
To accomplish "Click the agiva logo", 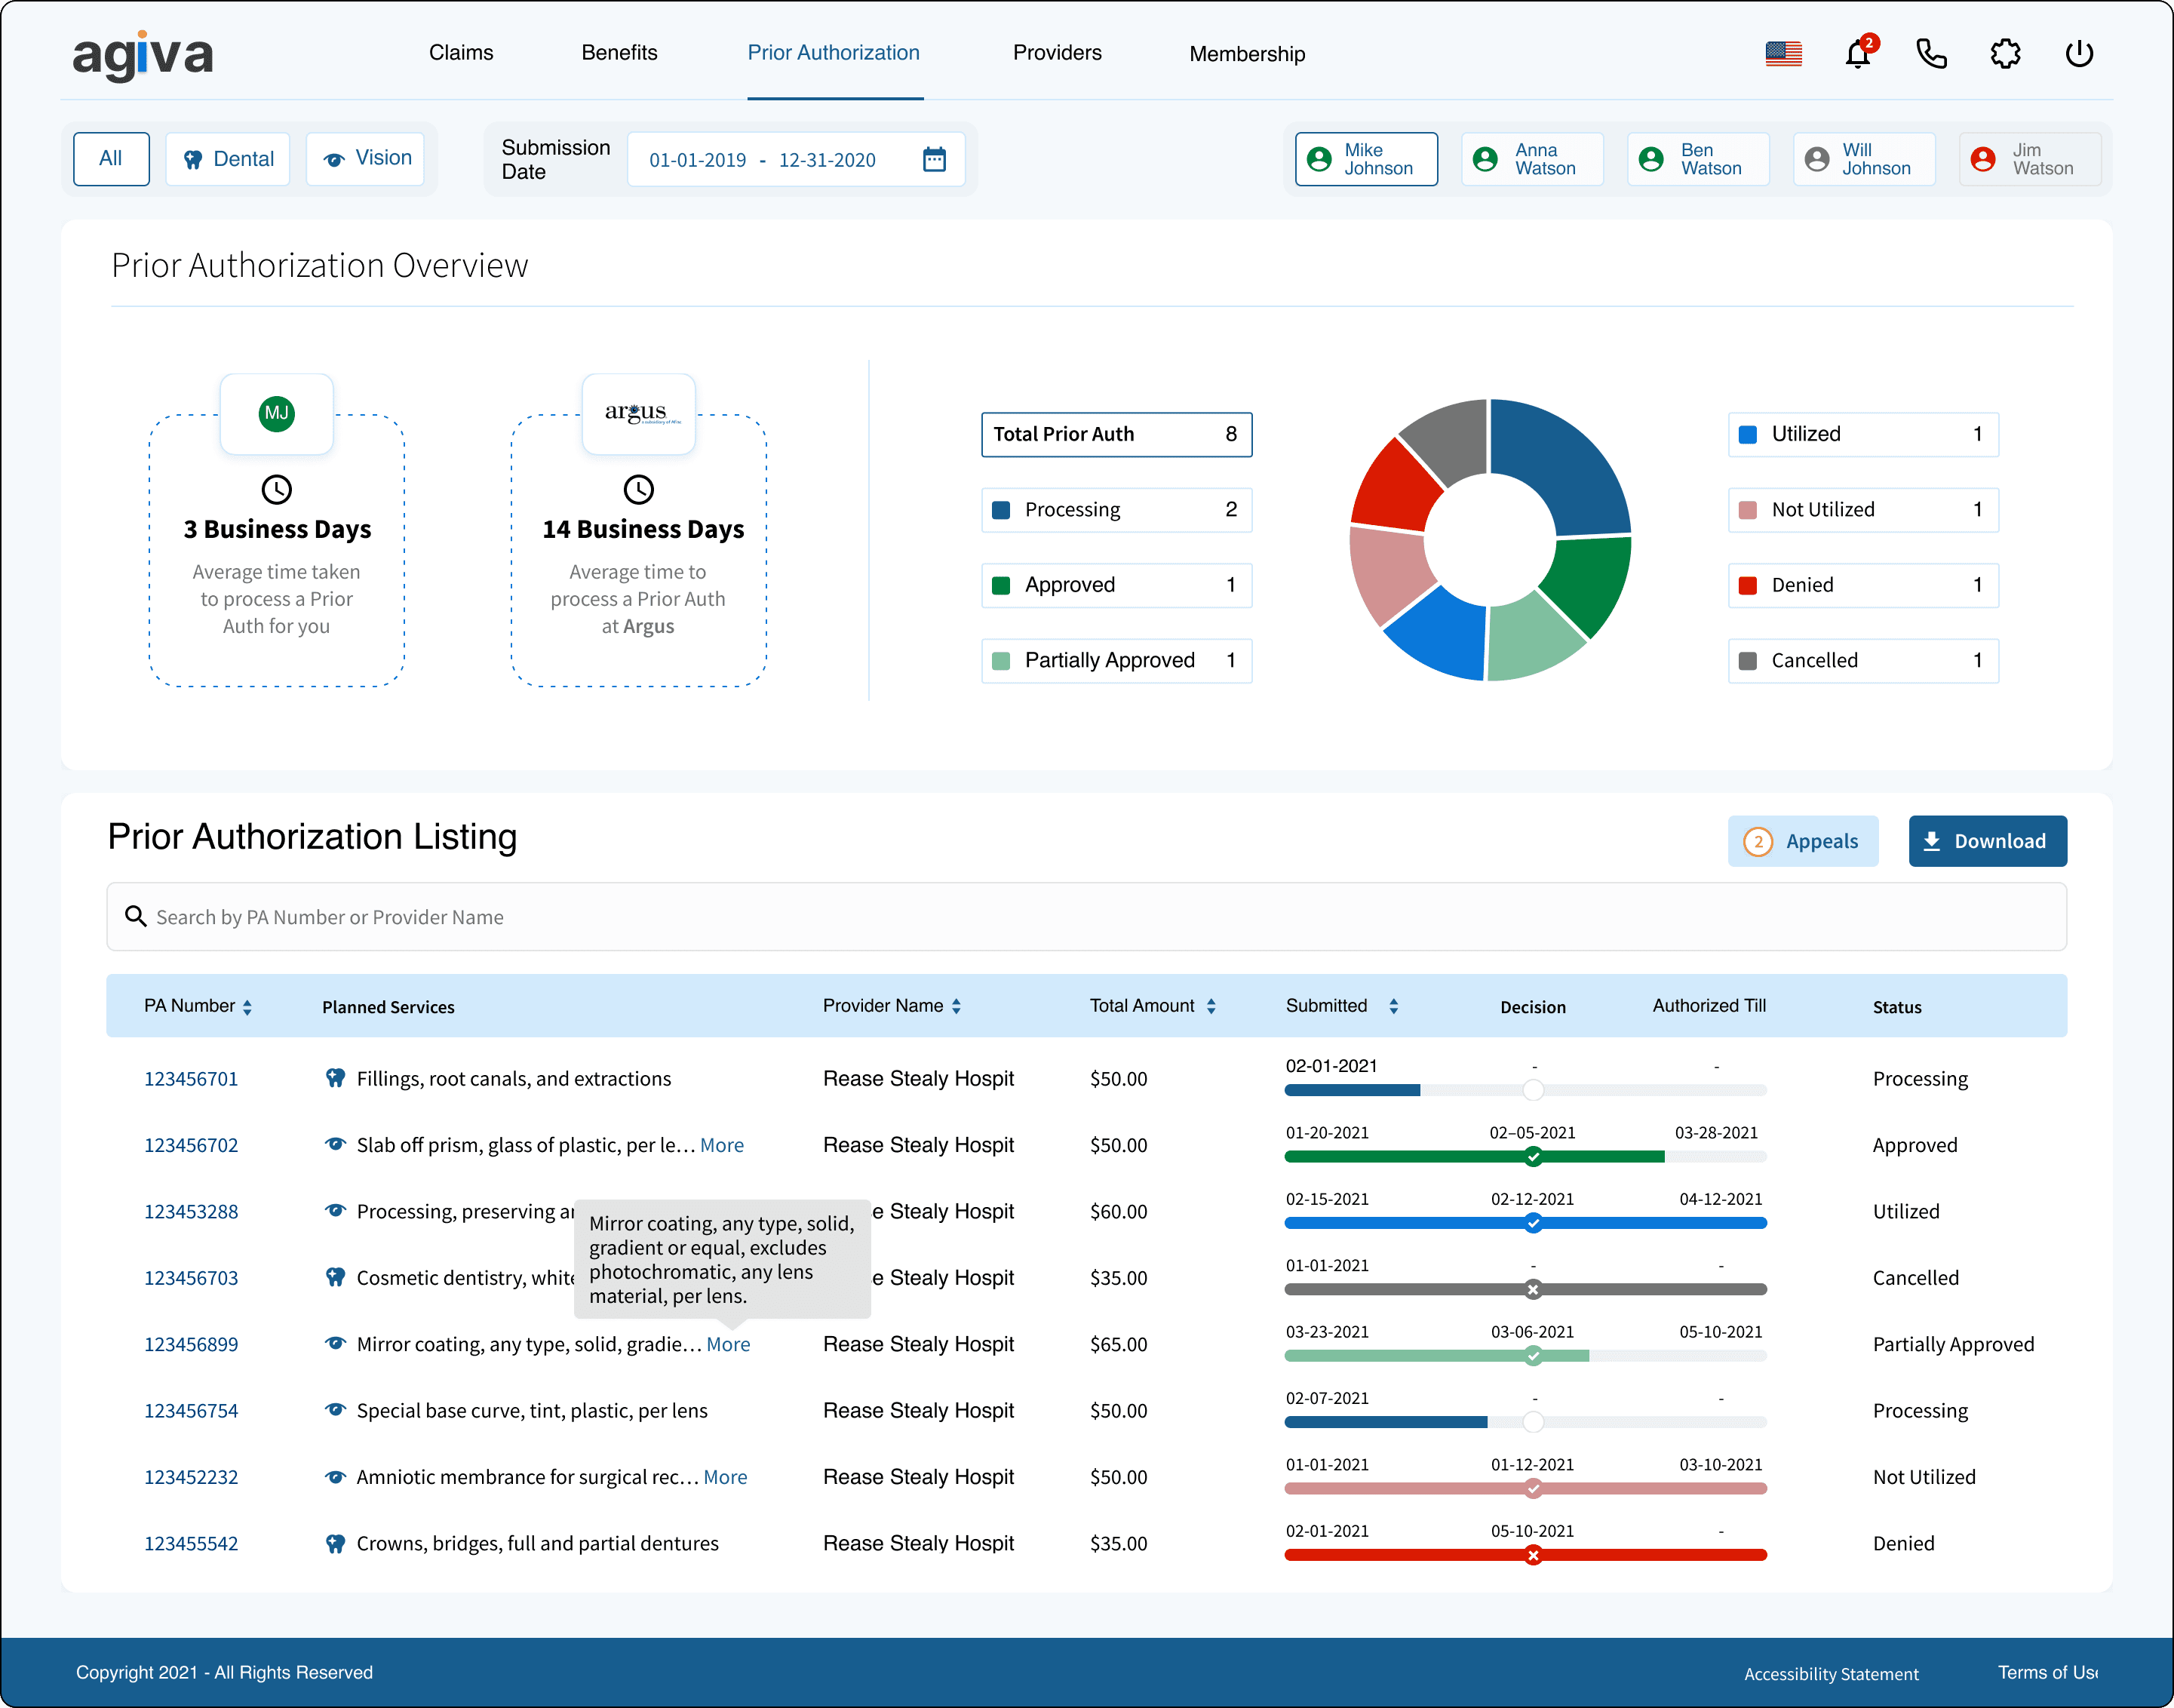I will 143,55.
